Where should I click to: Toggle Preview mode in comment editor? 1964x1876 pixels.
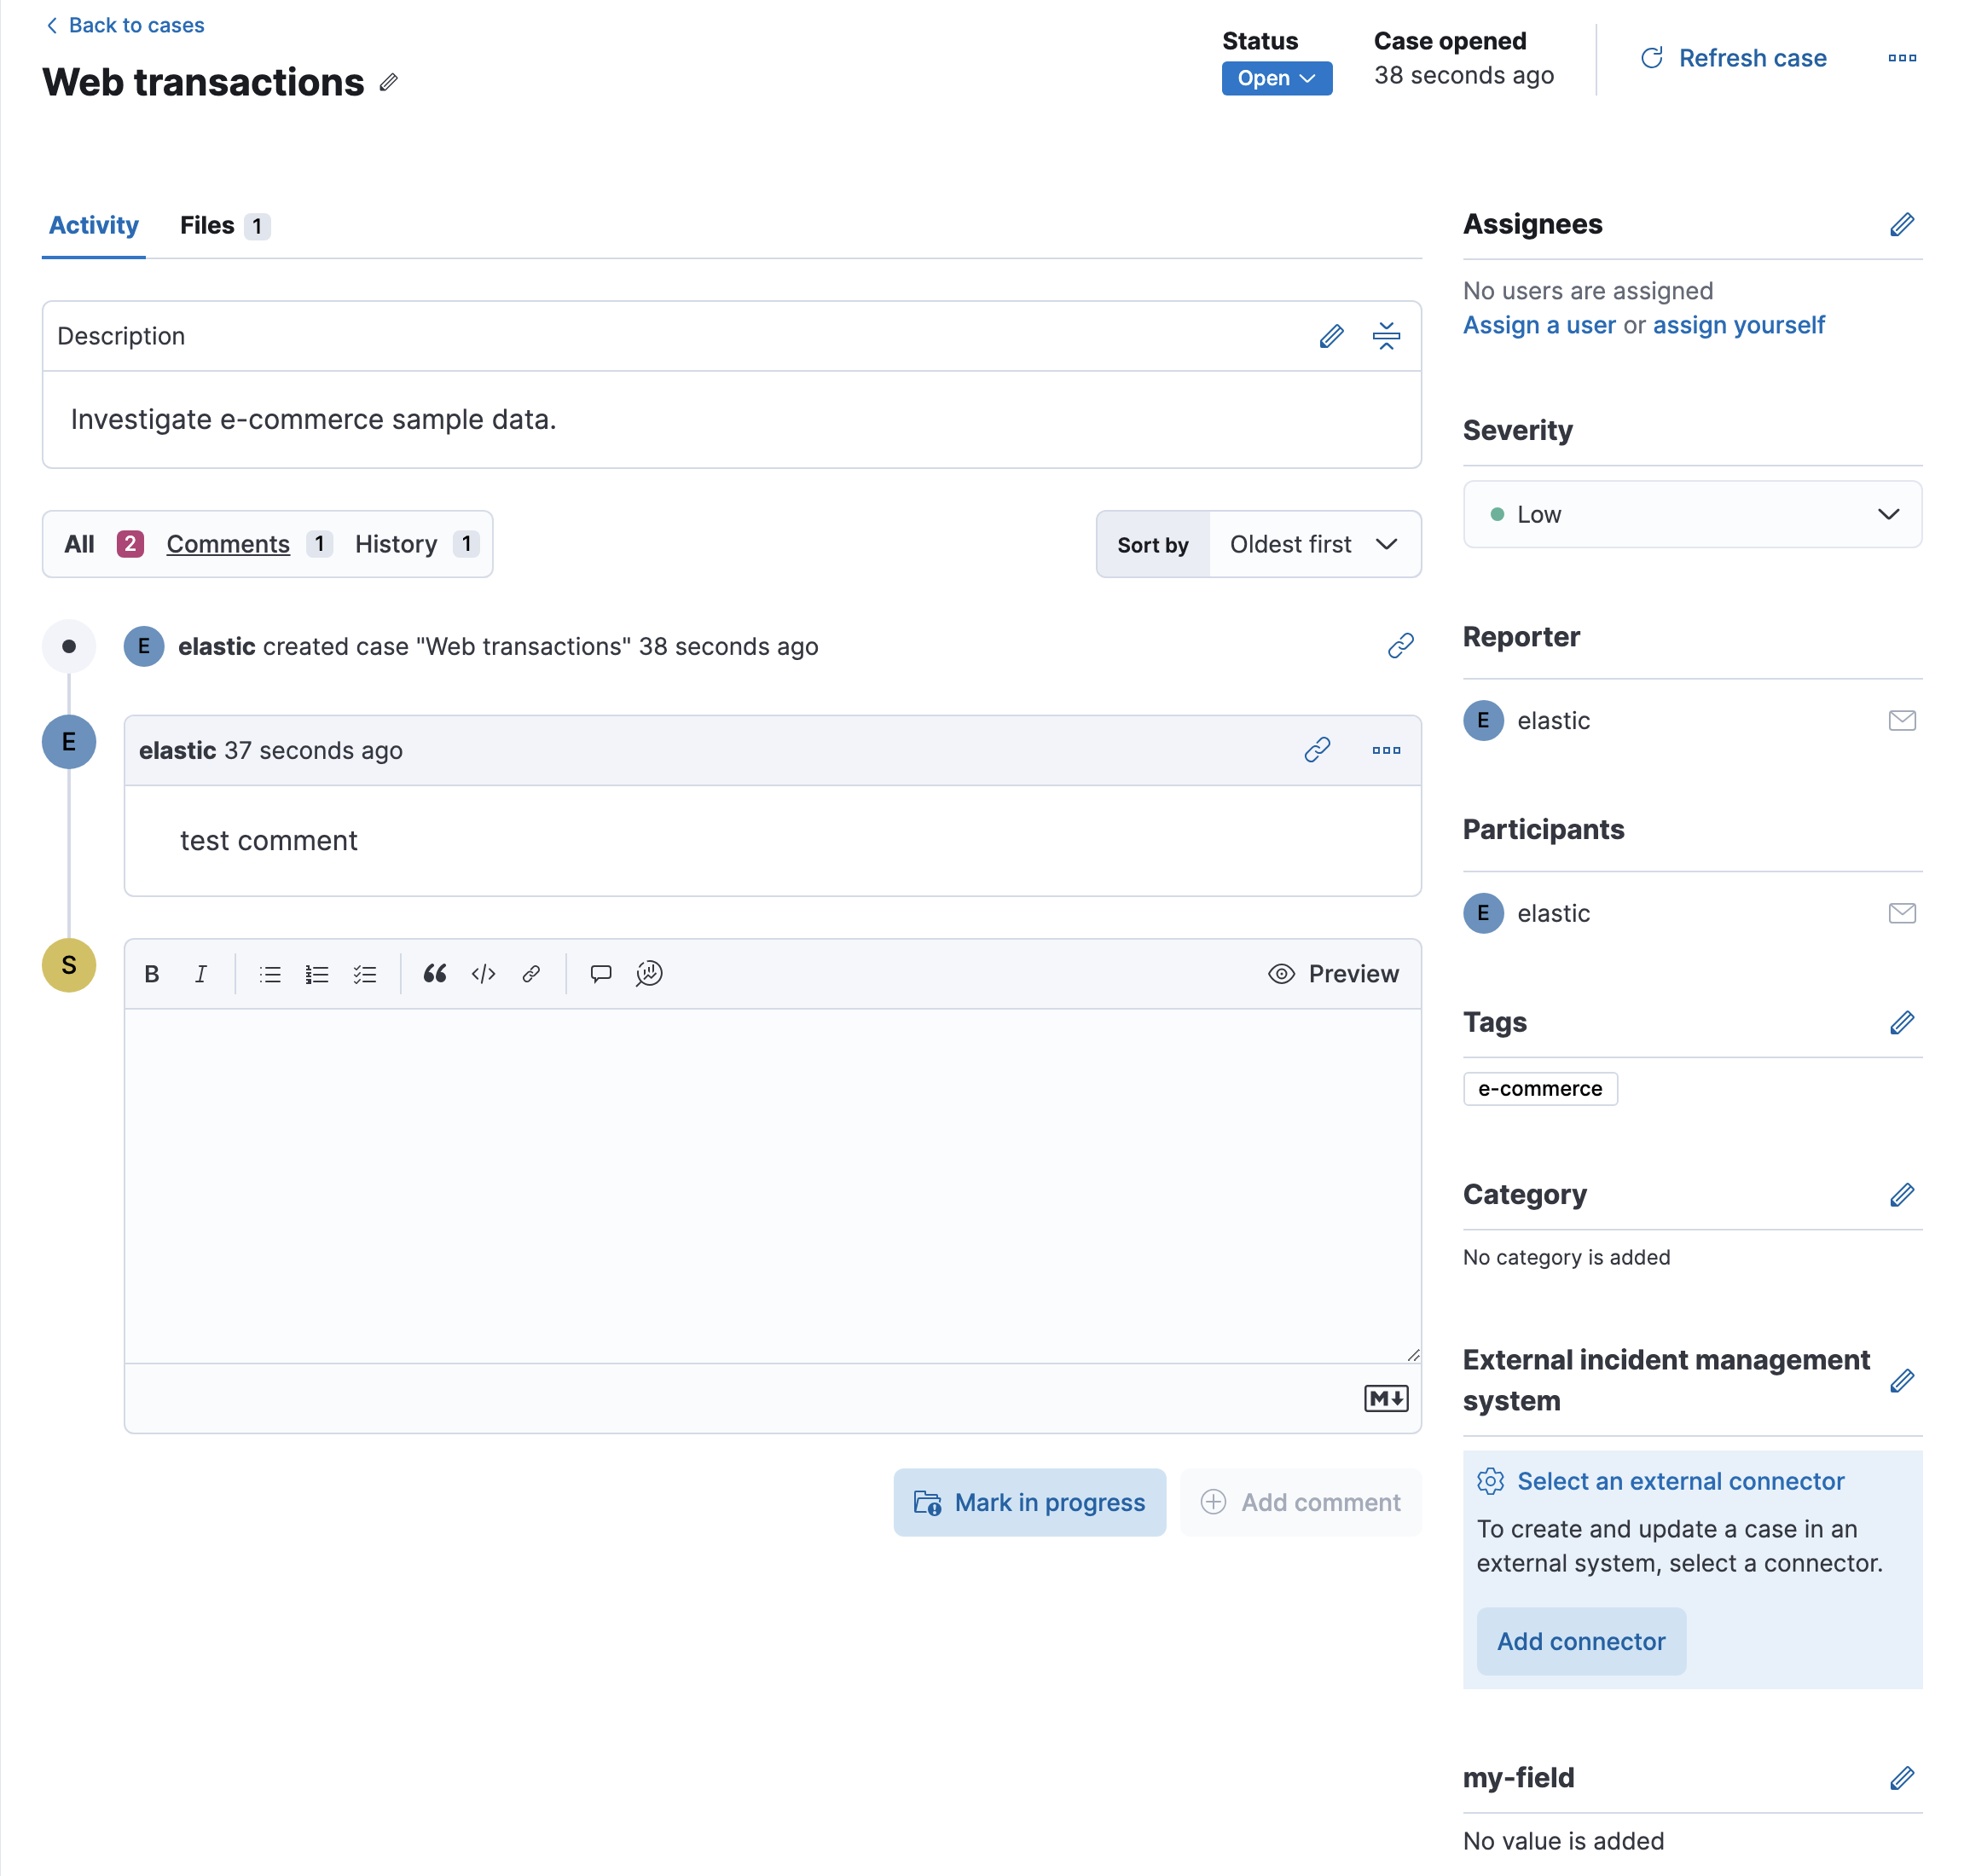point(1335,973)
